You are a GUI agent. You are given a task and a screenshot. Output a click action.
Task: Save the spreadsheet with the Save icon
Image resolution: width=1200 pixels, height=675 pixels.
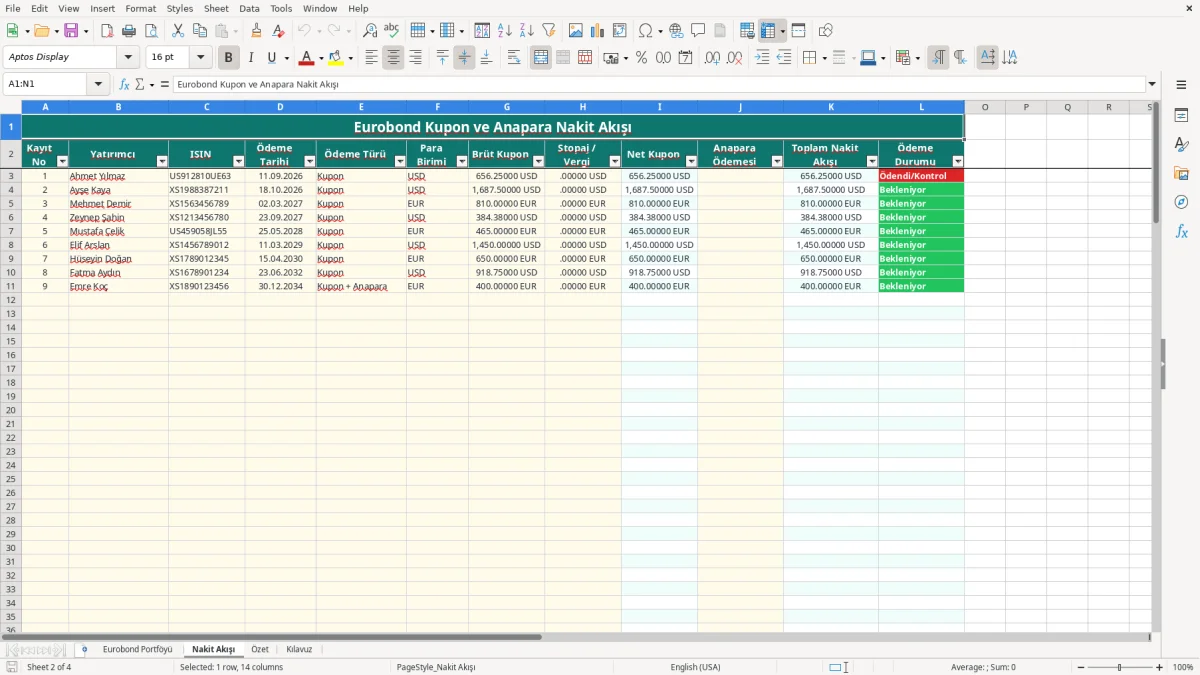[x=71, y=31]
